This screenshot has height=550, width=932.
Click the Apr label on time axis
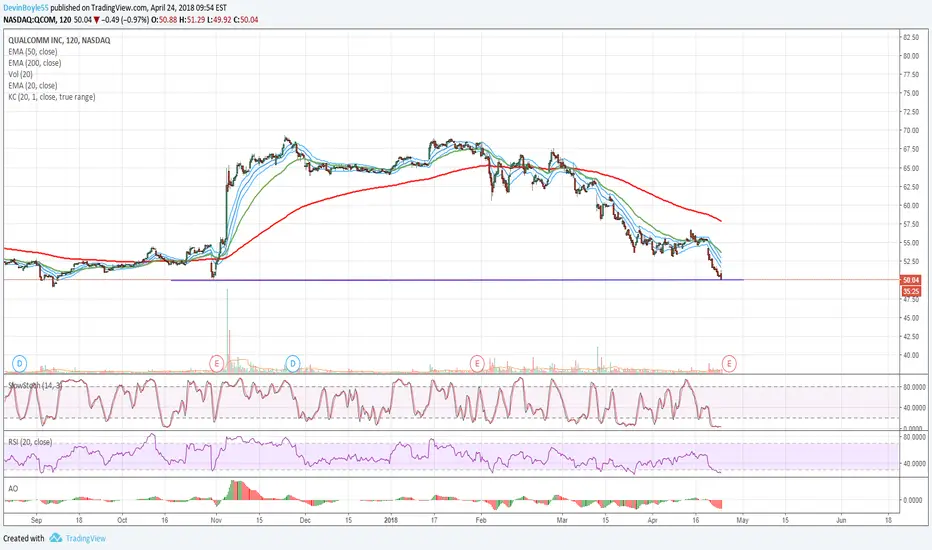tap(653, 520)
